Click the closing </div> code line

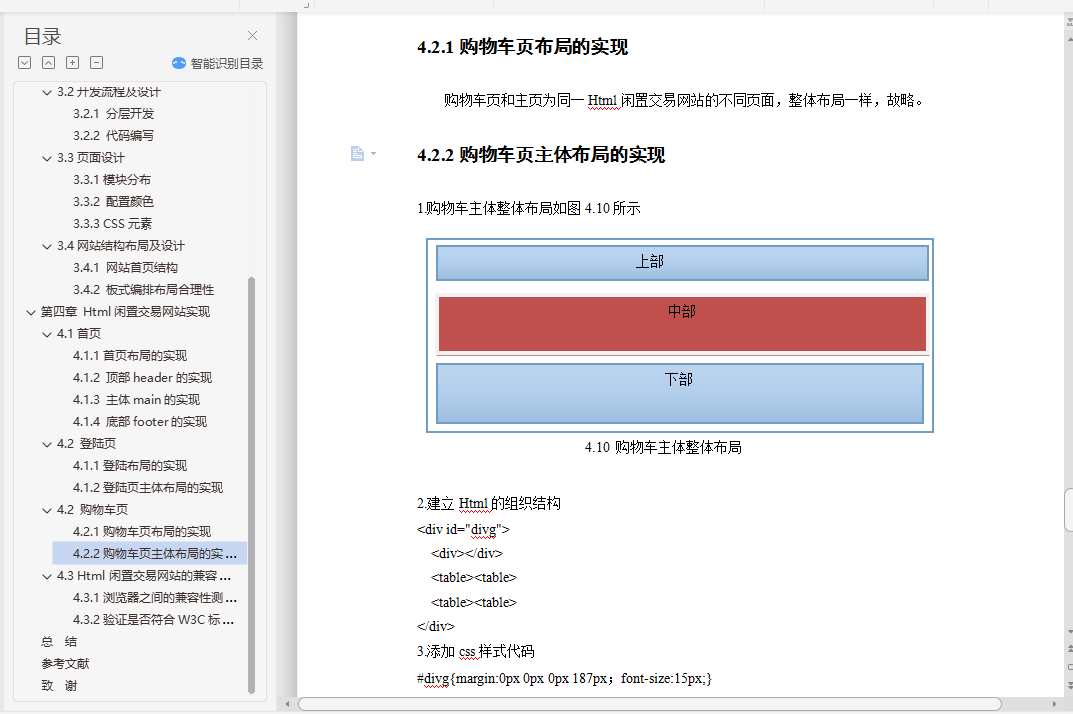435,626
